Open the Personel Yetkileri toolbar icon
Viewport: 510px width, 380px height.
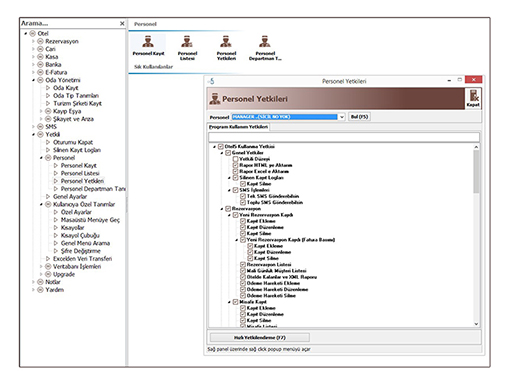[226, 48]
